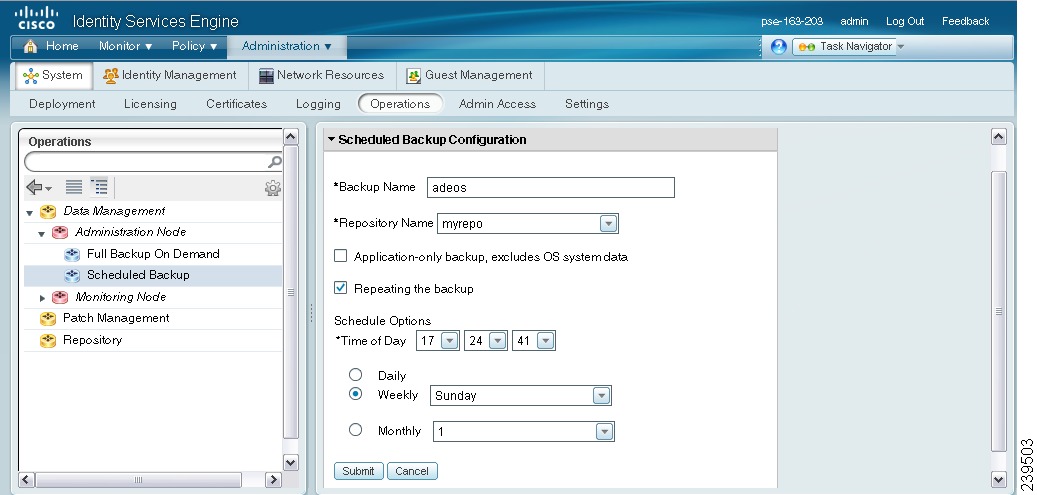Open the weekday dropdown showing Sunday
This screenshot has width=1037, height=495.
click(601, 396)
